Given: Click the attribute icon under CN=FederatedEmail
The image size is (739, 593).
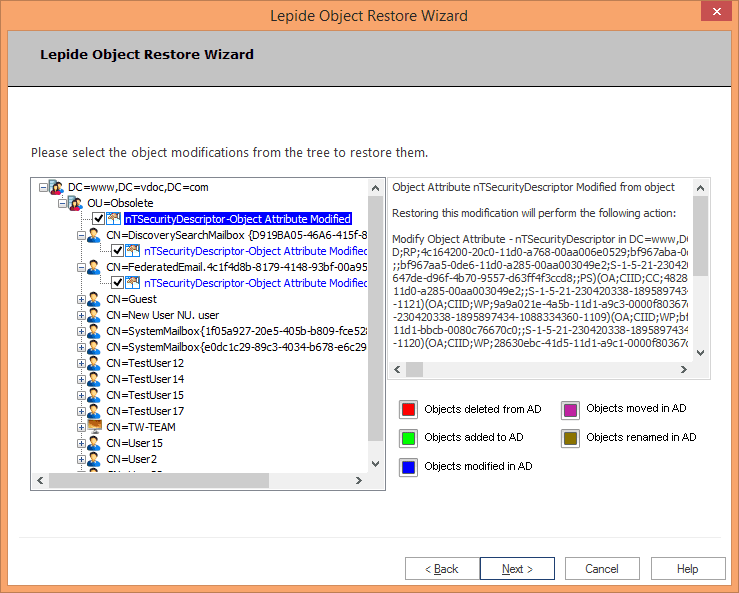Looking at the screenshot, I should pos(133,283).
